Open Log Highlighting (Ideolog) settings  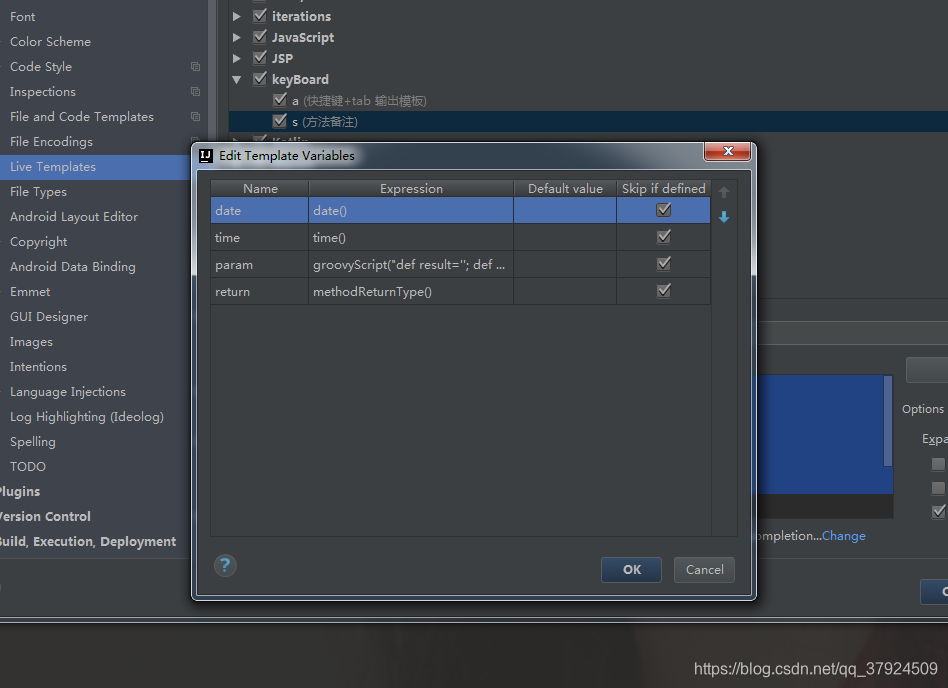(x=86, y=417)
